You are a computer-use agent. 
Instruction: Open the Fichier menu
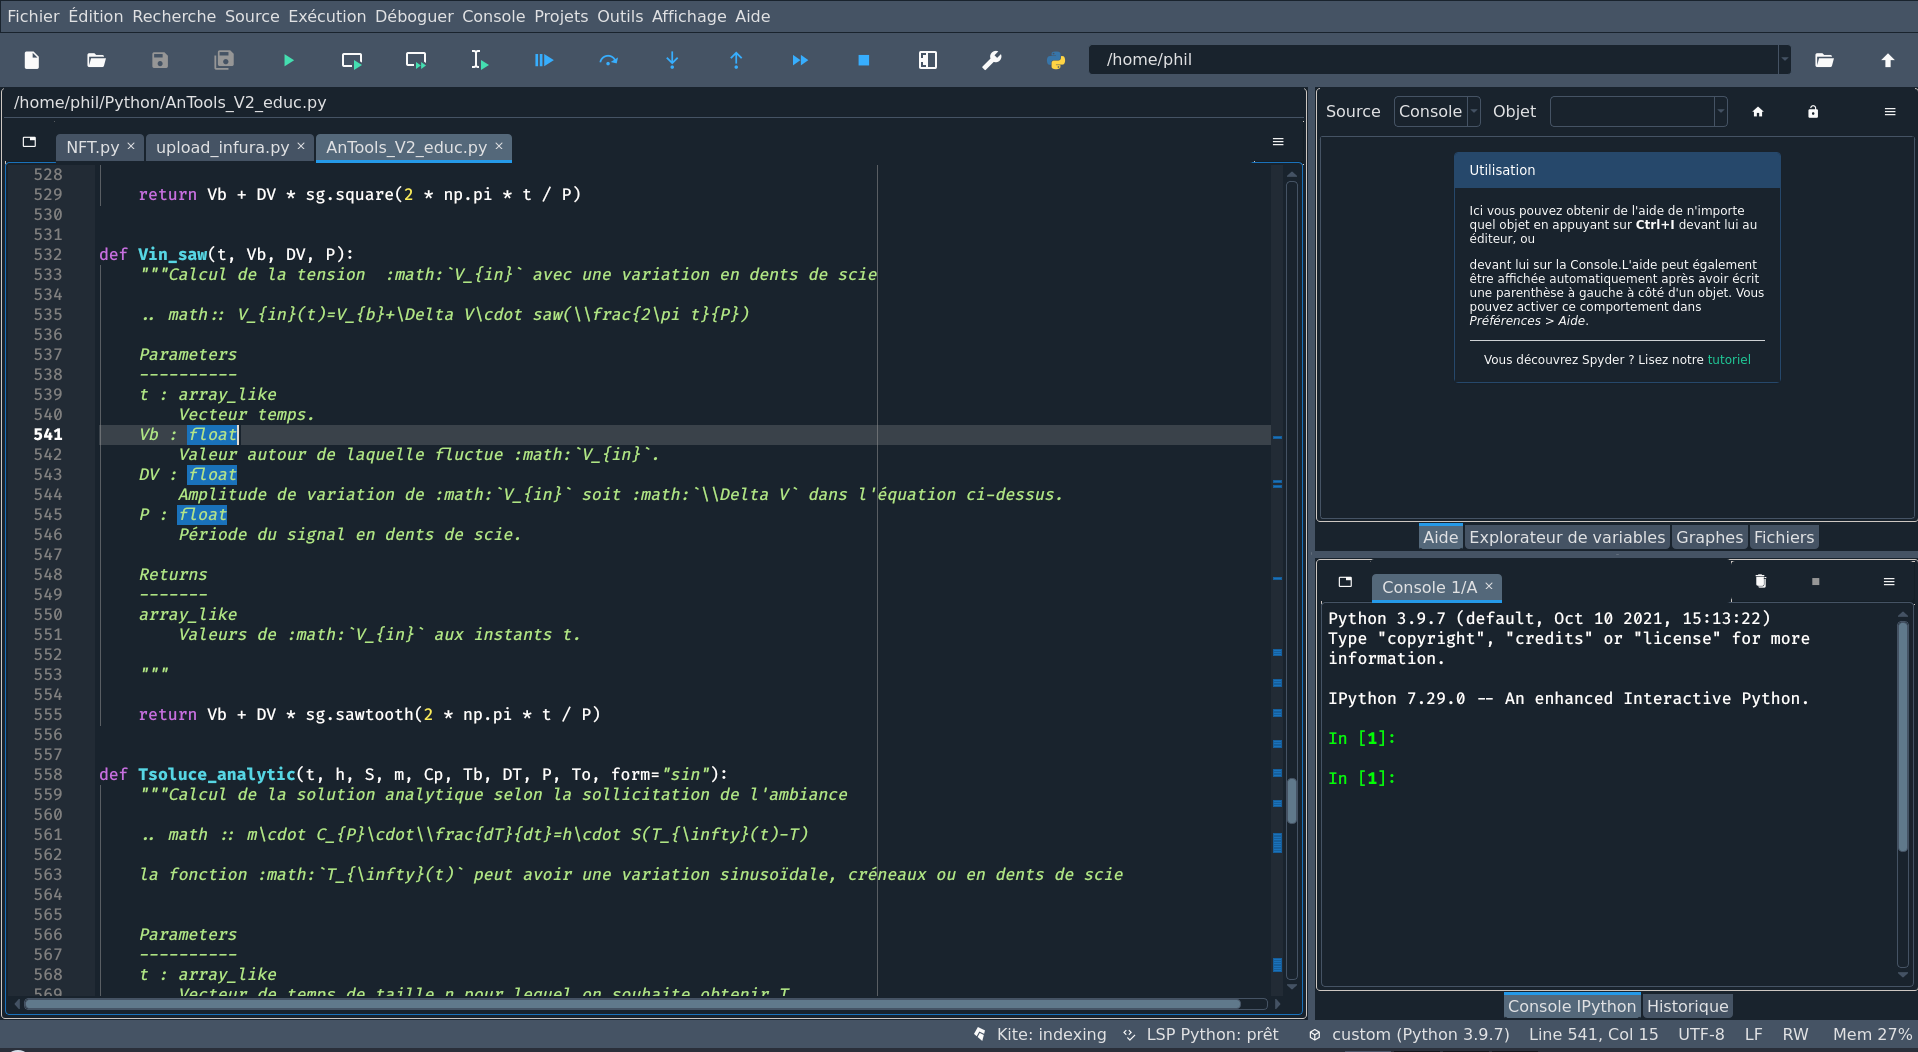(x=33, y=16)
